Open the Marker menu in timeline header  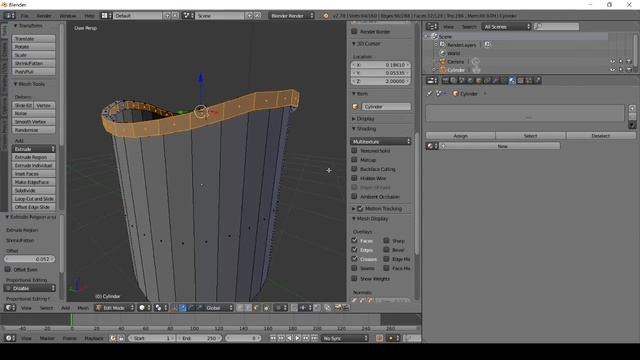click(47, 338)
